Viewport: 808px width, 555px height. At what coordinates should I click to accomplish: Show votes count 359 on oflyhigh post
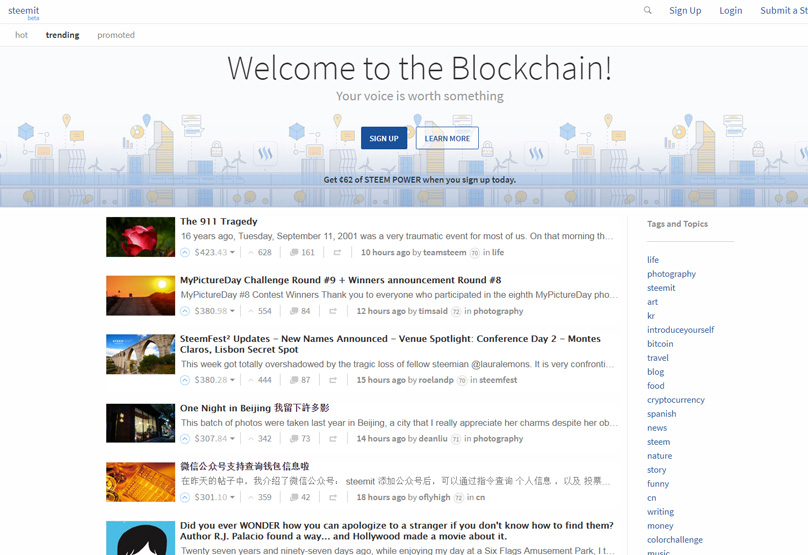pos(264,498)
